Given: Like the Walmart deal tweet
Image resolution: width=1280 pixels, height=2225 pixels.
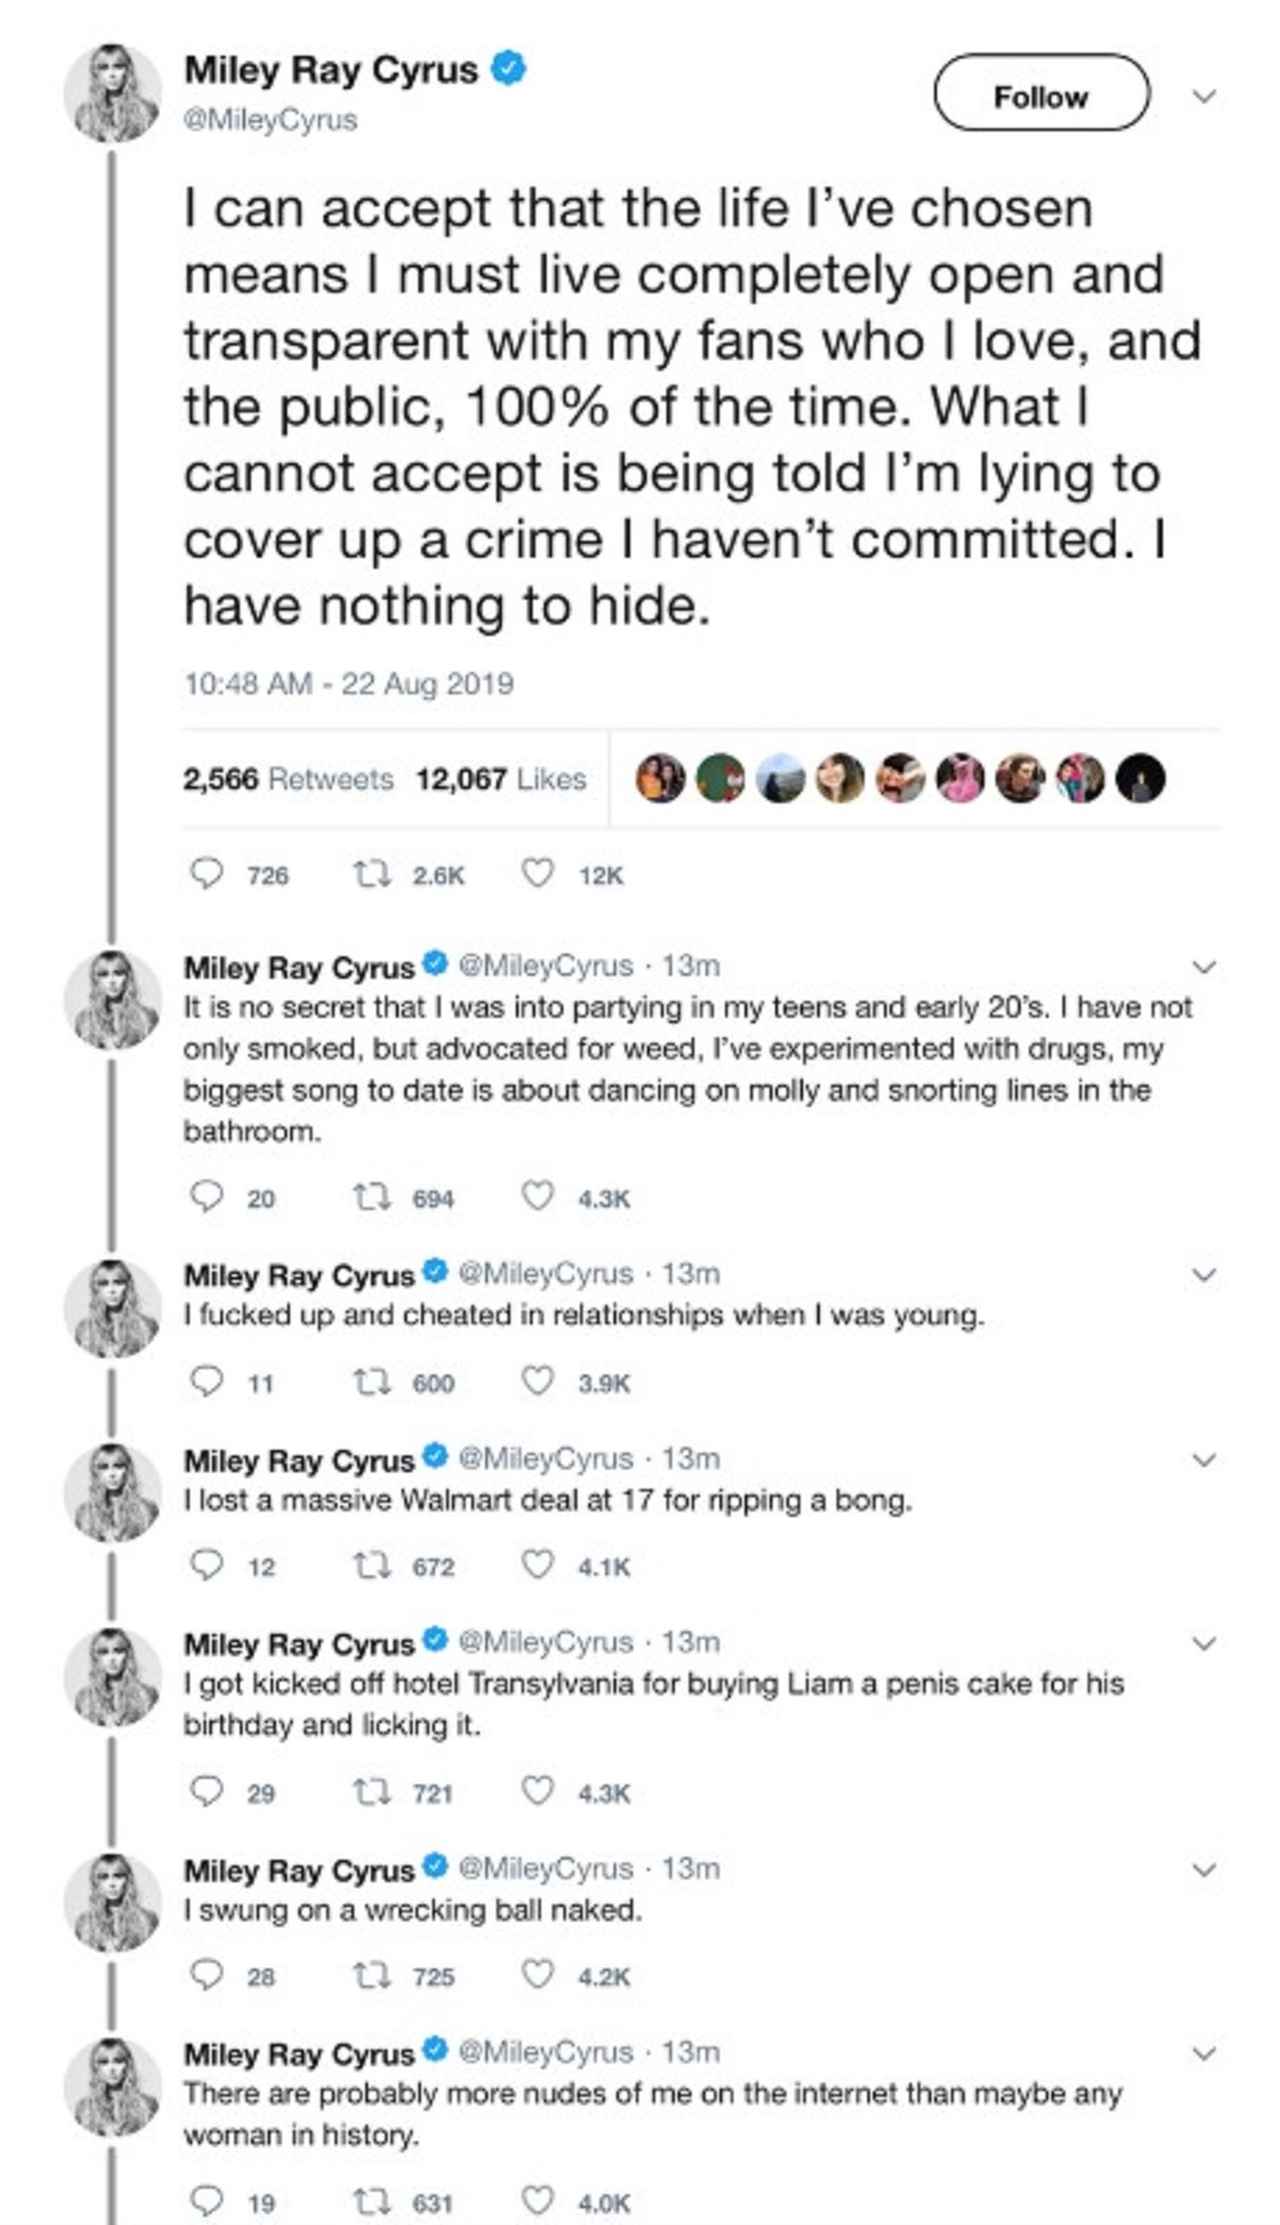Looking at the screenshot, I should (x=538, y=1565).
